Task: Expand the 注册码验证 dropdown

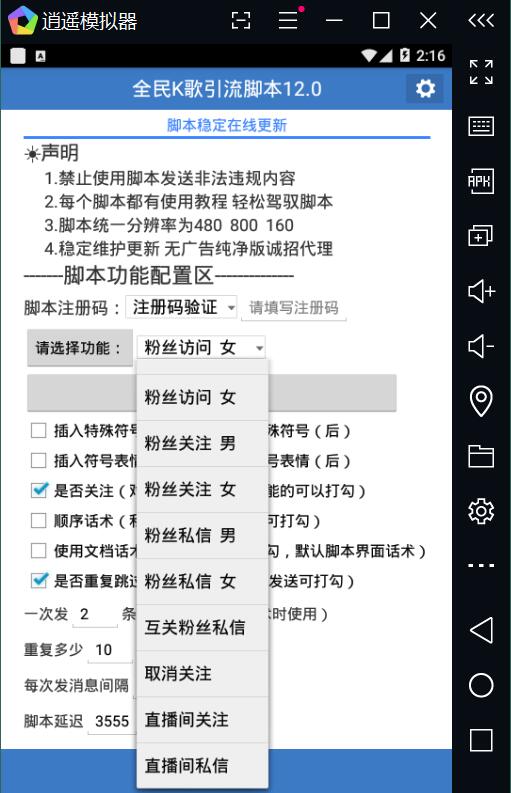Action: pyautogui.click(x=182, y=307)
